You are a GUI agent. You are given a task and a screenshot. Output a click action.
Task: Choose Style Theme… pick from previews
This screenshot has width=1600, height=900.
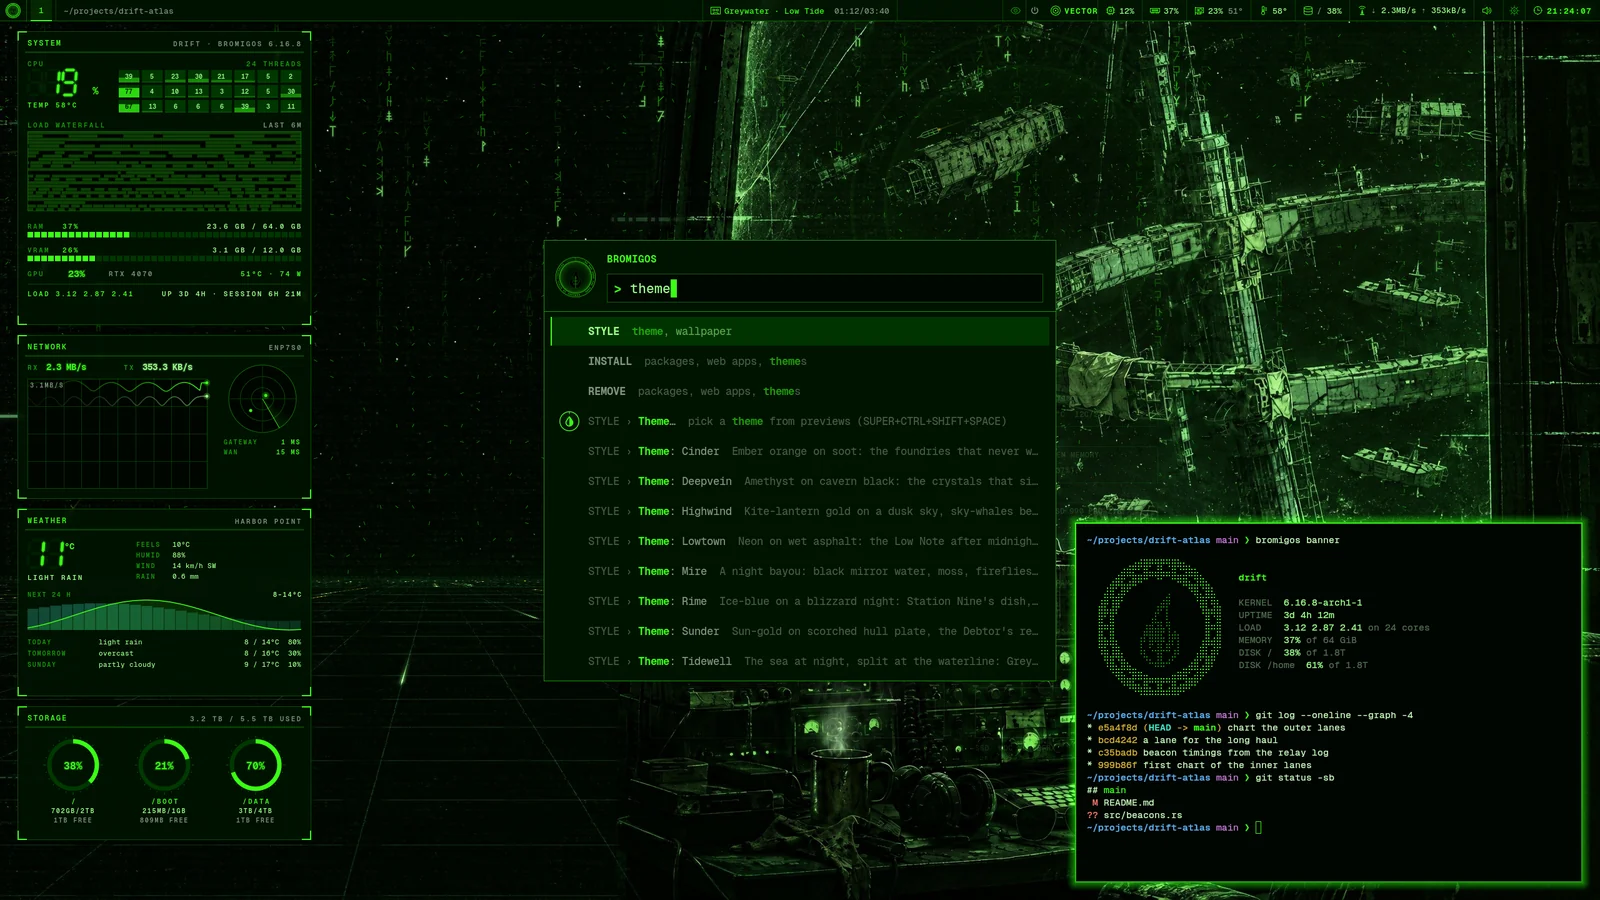pos(800,421)
